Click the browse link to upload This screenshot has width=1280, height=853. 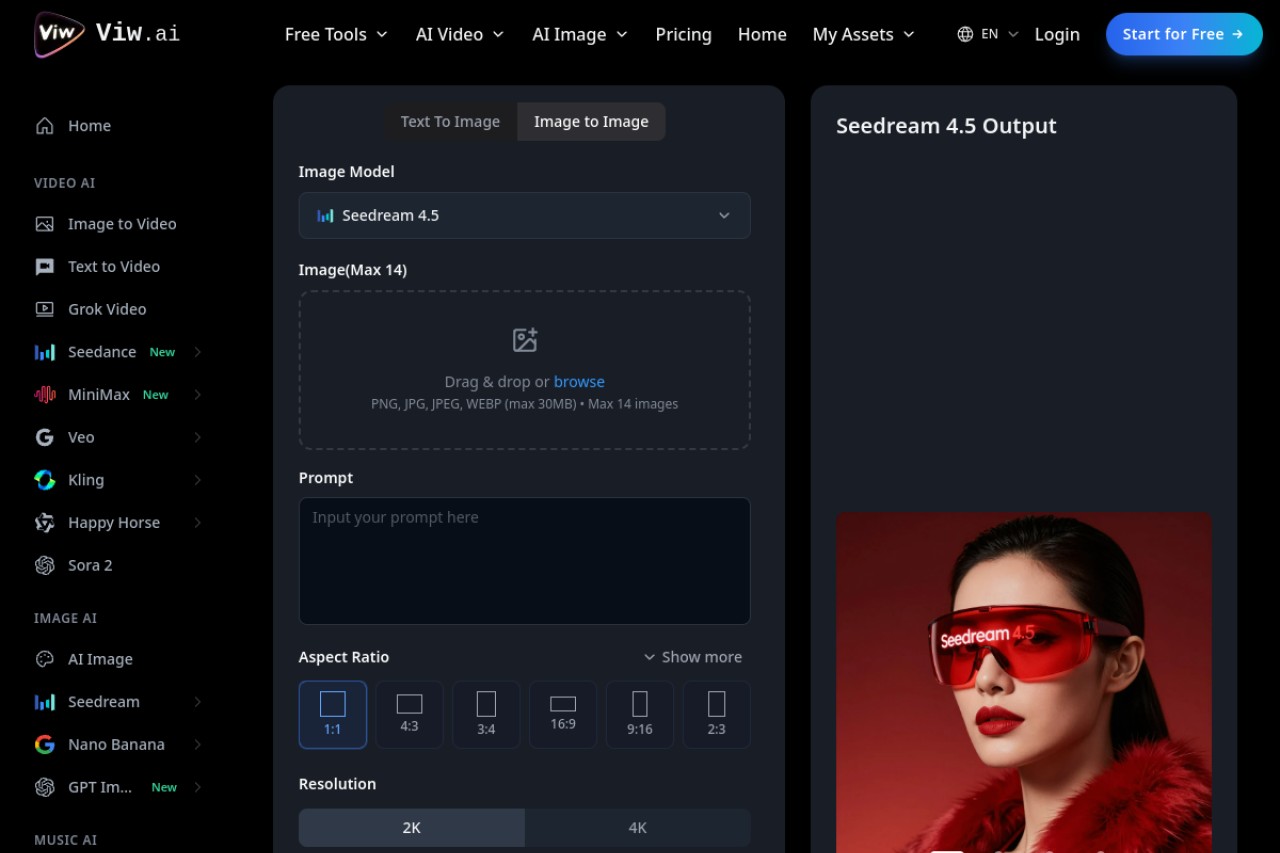click(x=579, y=382)
